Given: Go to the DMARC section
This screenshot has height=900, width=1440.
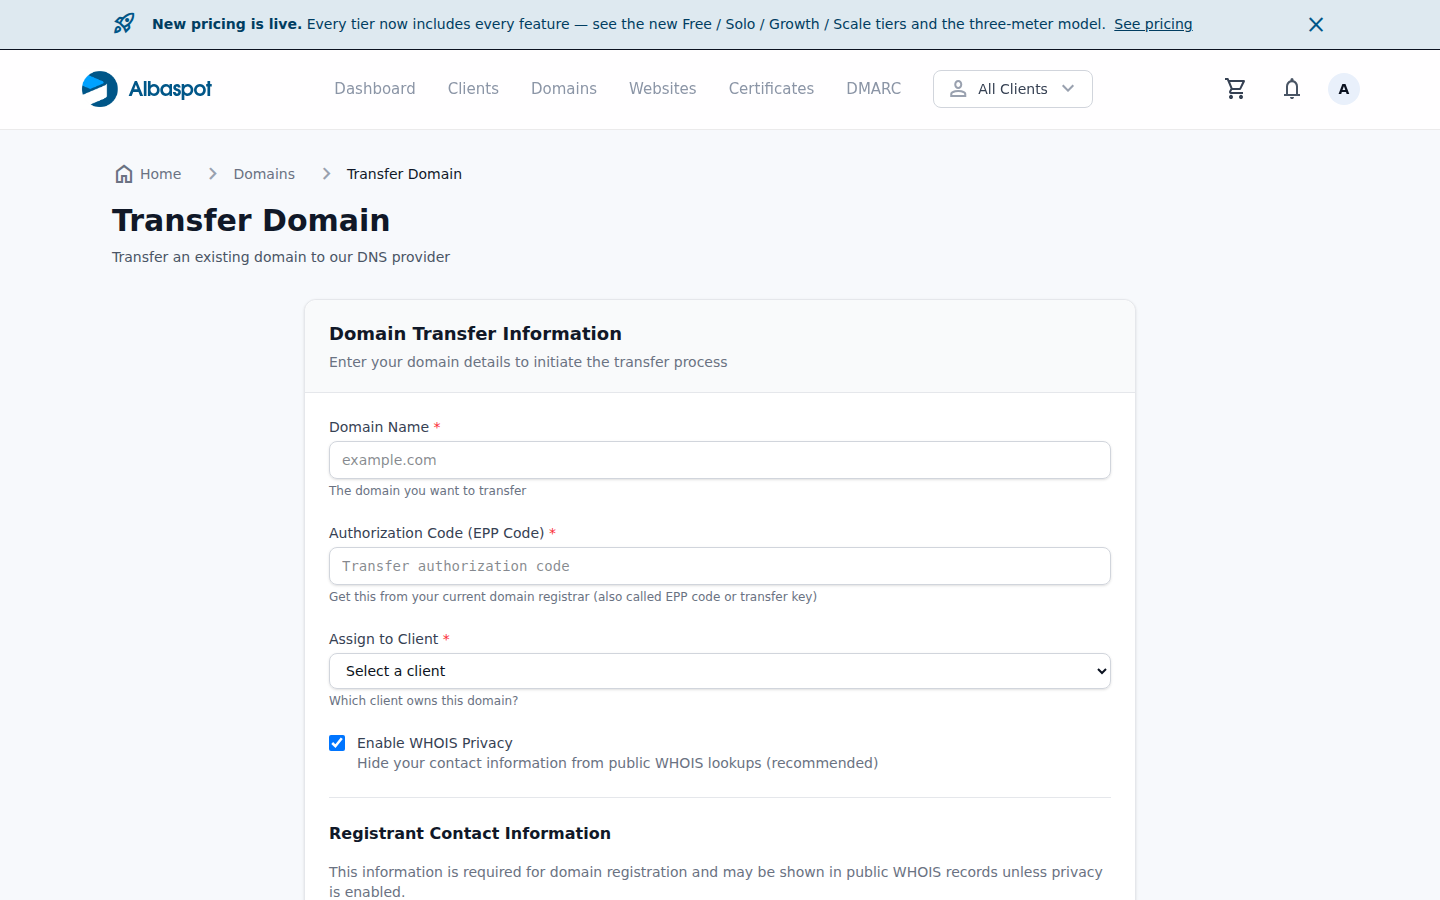Looking at the screenshot, I should point(874,89).
